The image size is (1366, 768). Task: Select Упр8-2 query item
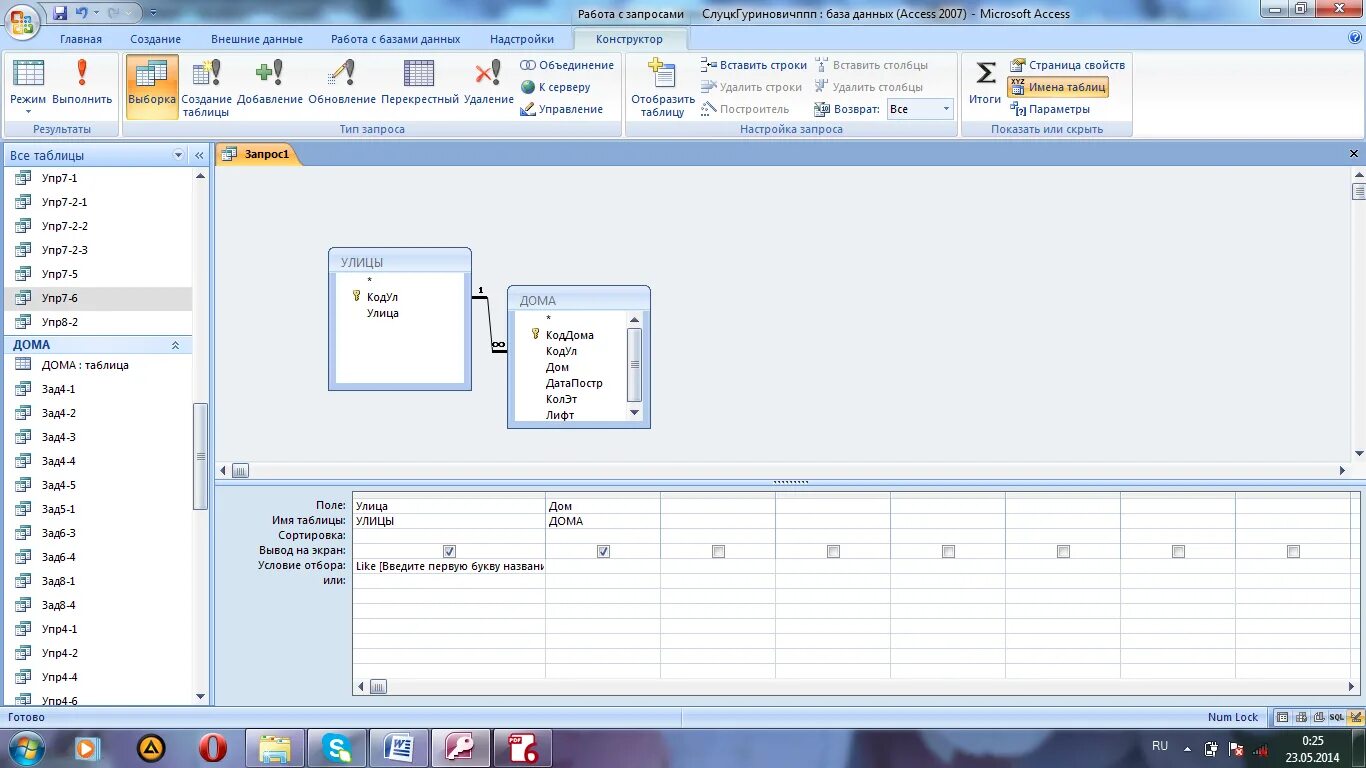point(98,322)
